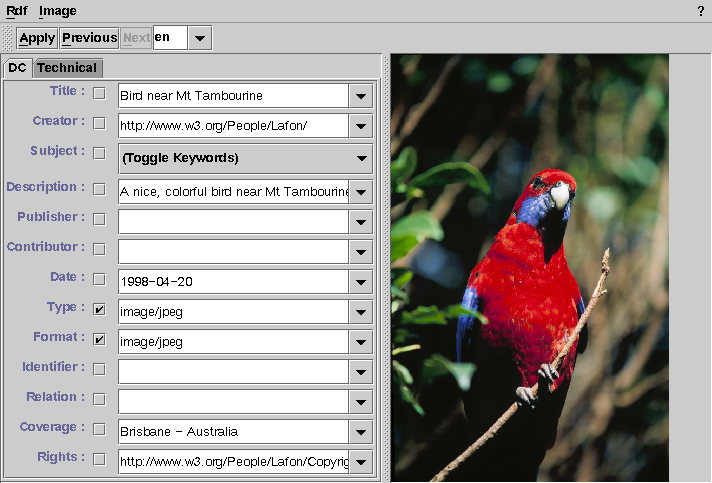Check the Title checkbox
This screenshot has height=483, width=712.
pos(99,94)
